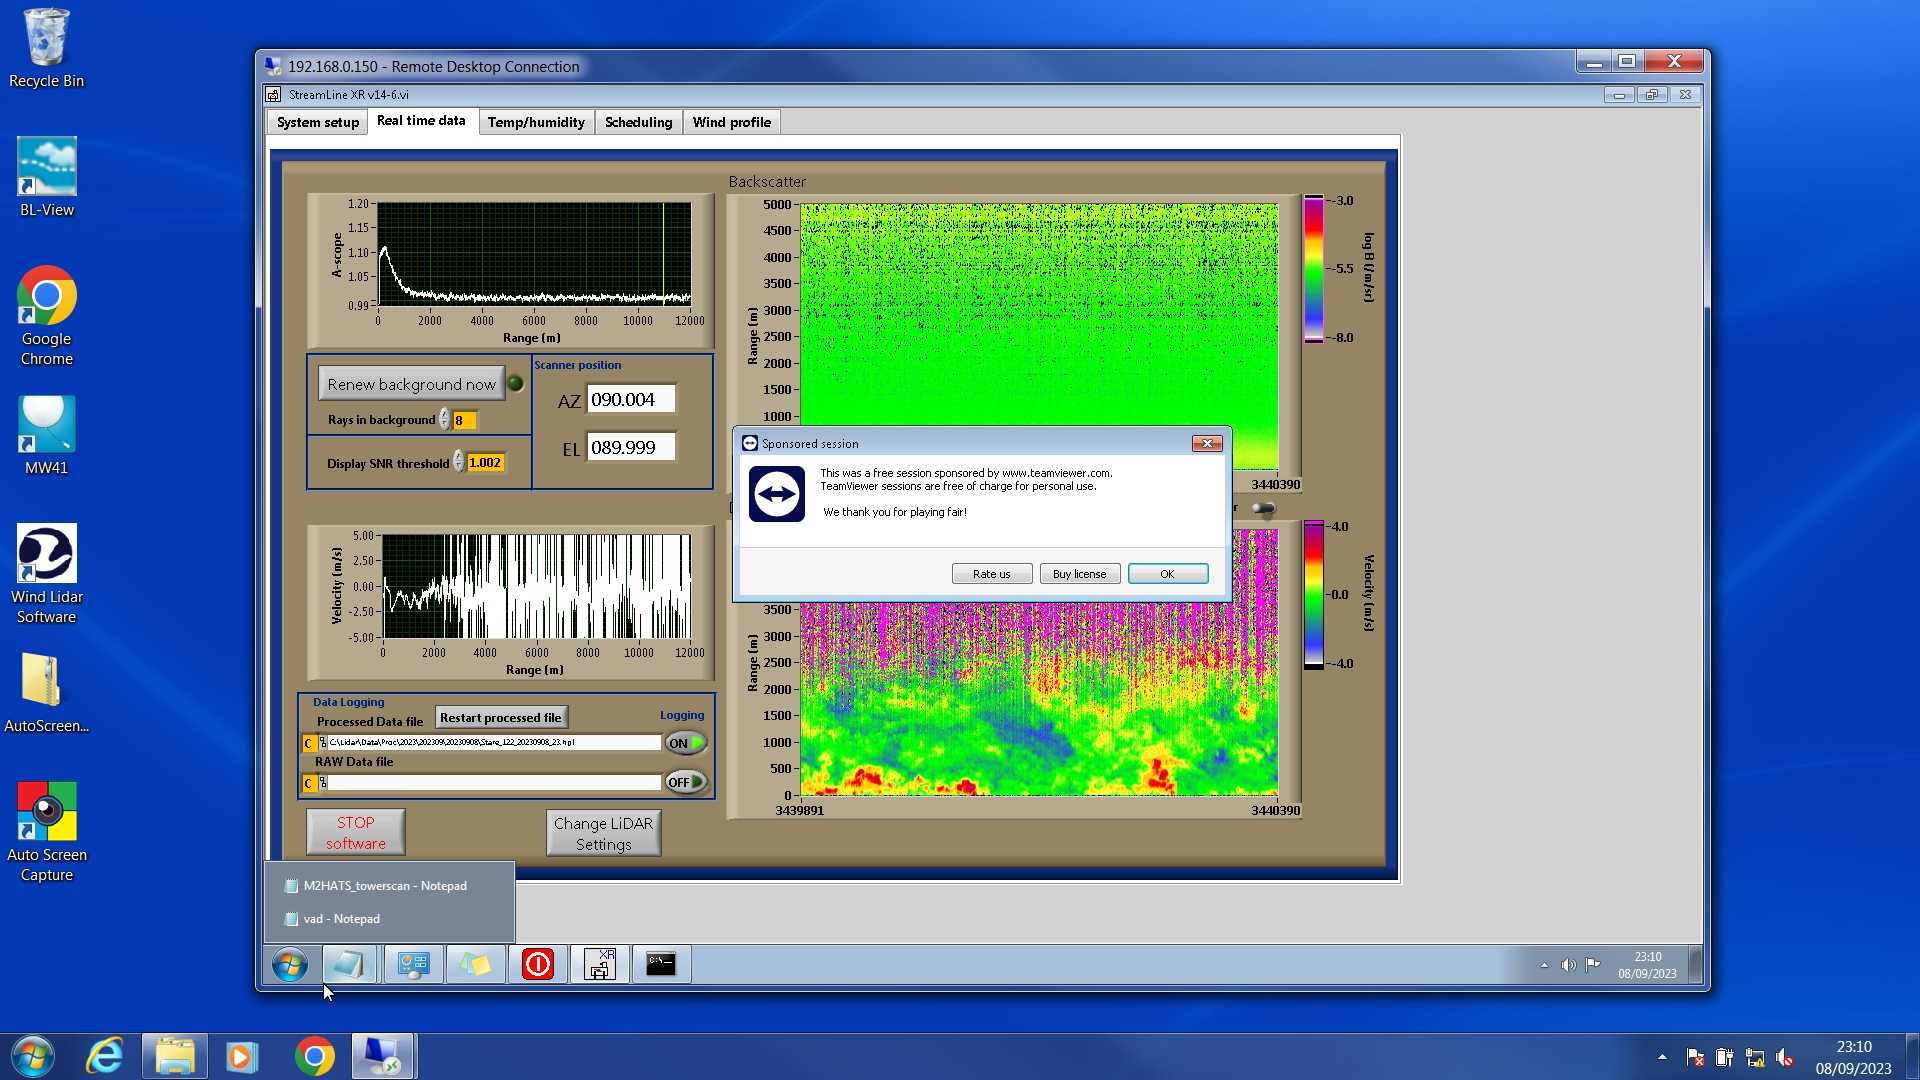This screenshot has height=1080, width=1920.
Task: Click the Remote Desktop icon in the host taskbar
Action: [x=383, y=1056]
